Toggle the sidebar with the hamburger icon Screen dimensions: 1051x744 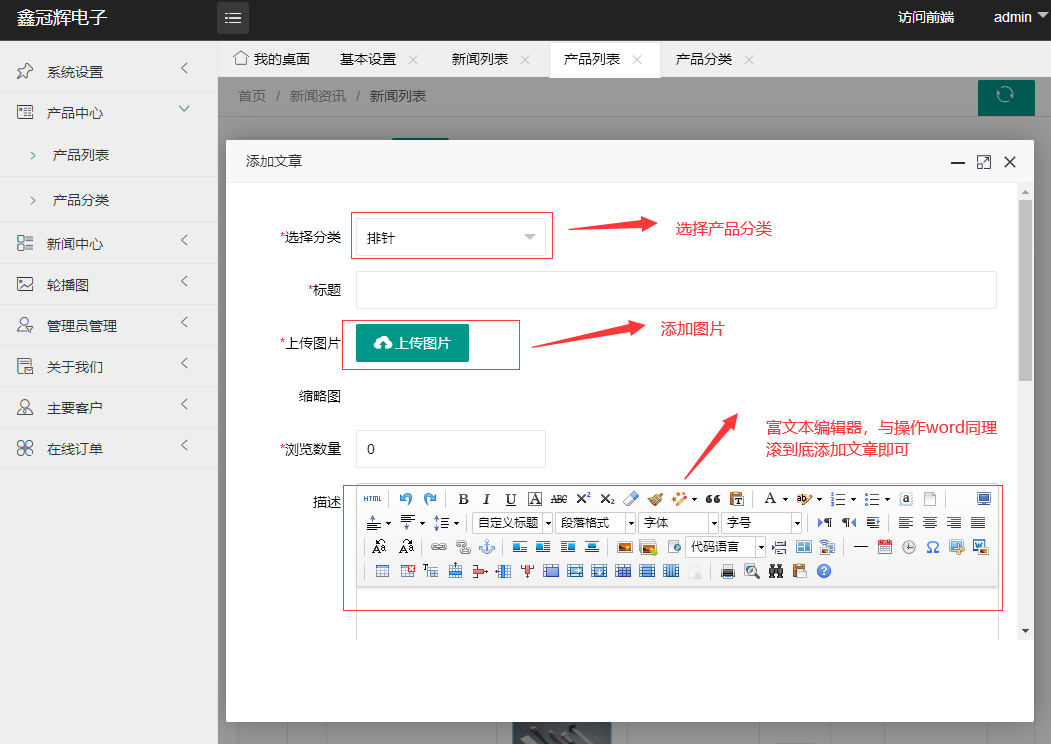(x=233, y=18)
